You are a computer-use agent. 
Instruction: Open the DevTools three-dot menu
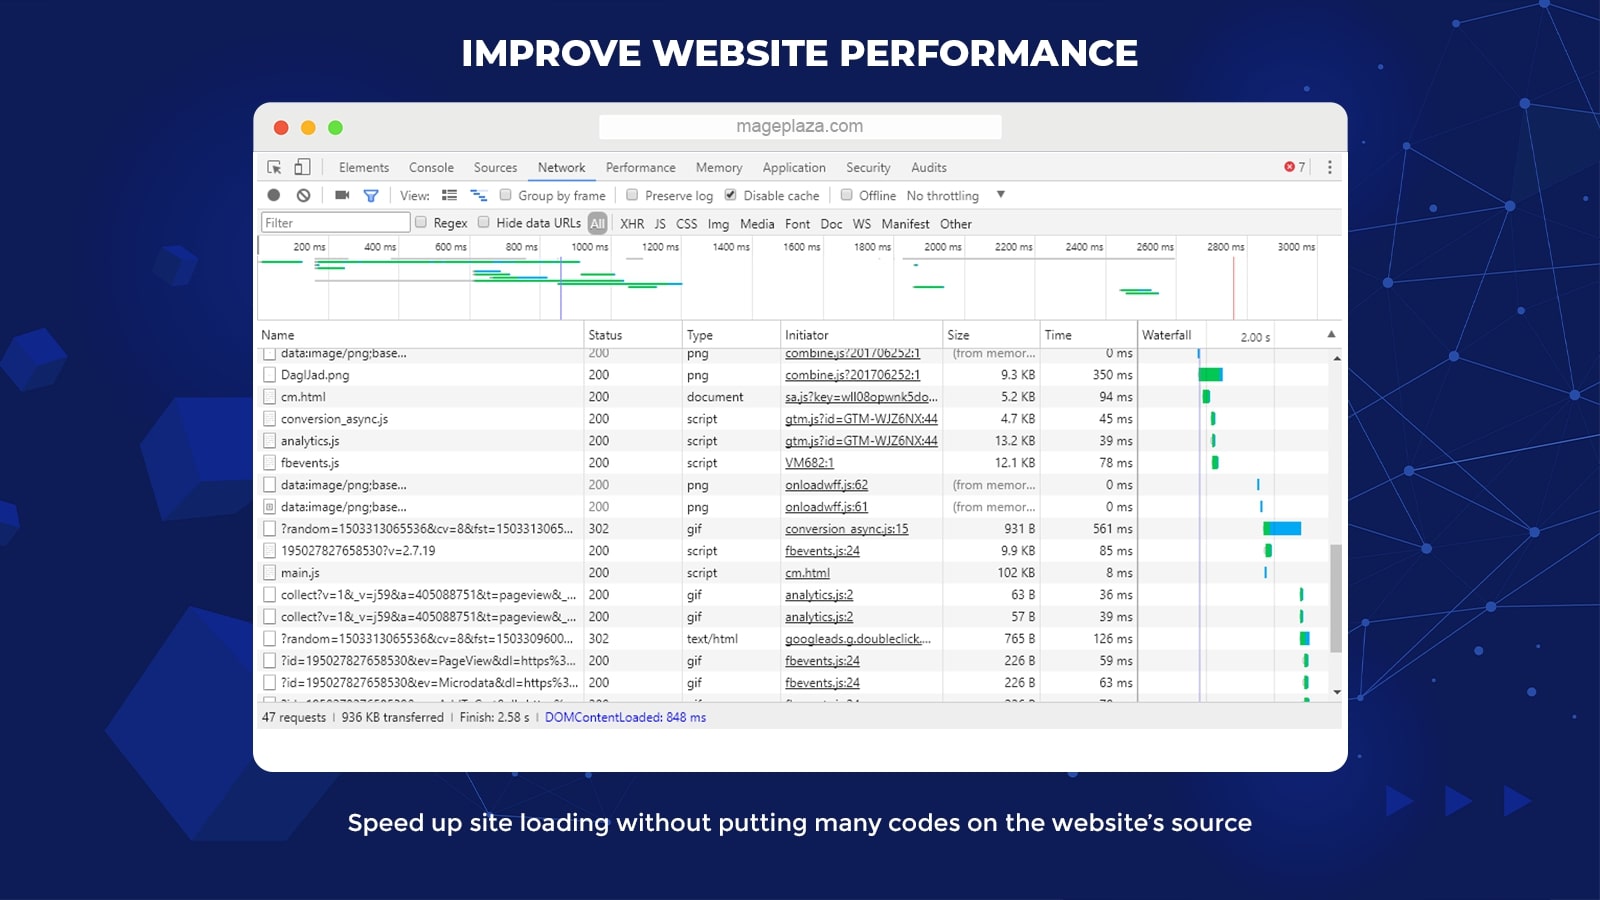pyautogui.click(x=1329, y=167)
